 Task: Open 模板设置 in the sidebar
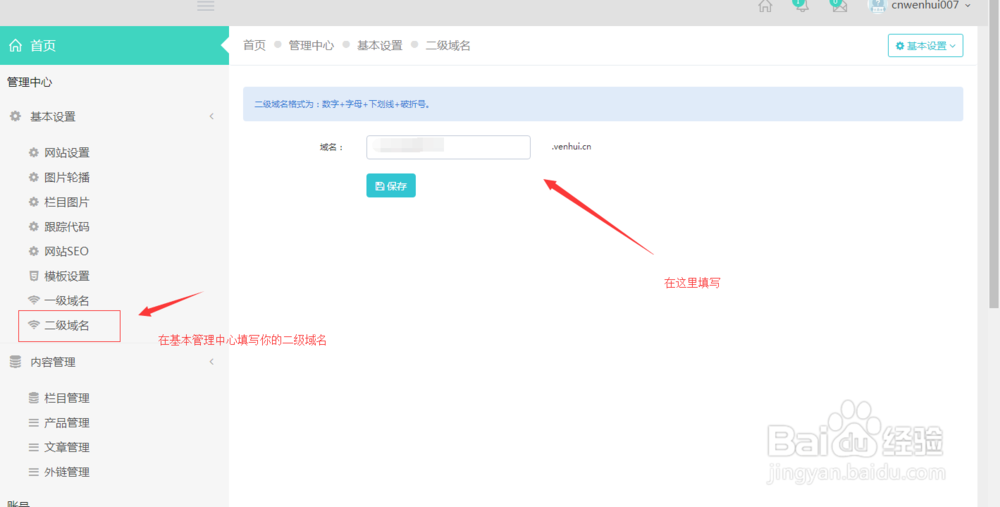tap(67, 276)
